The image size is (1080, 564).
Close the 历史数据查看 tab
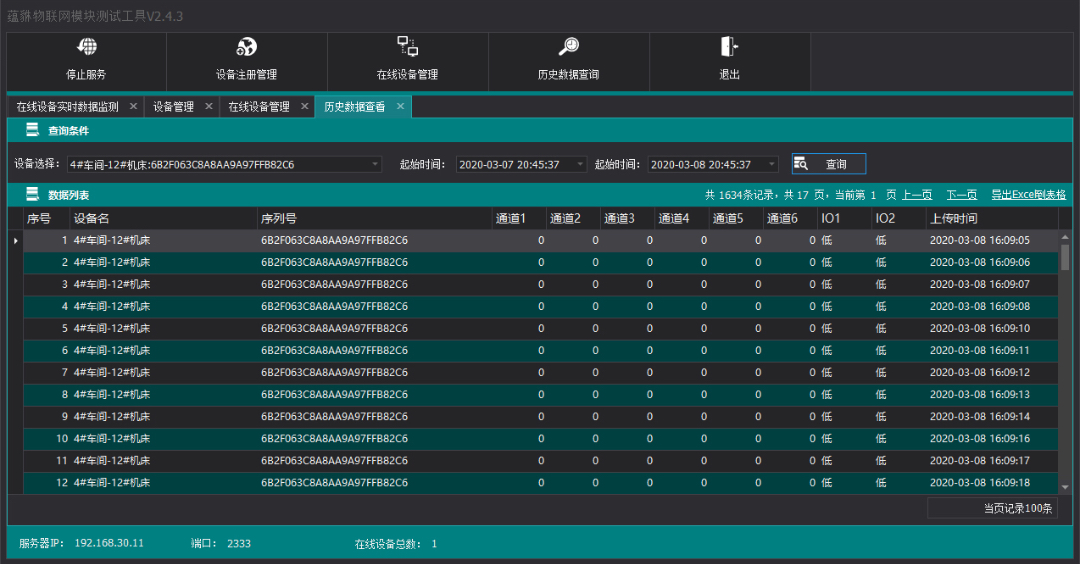400,106
